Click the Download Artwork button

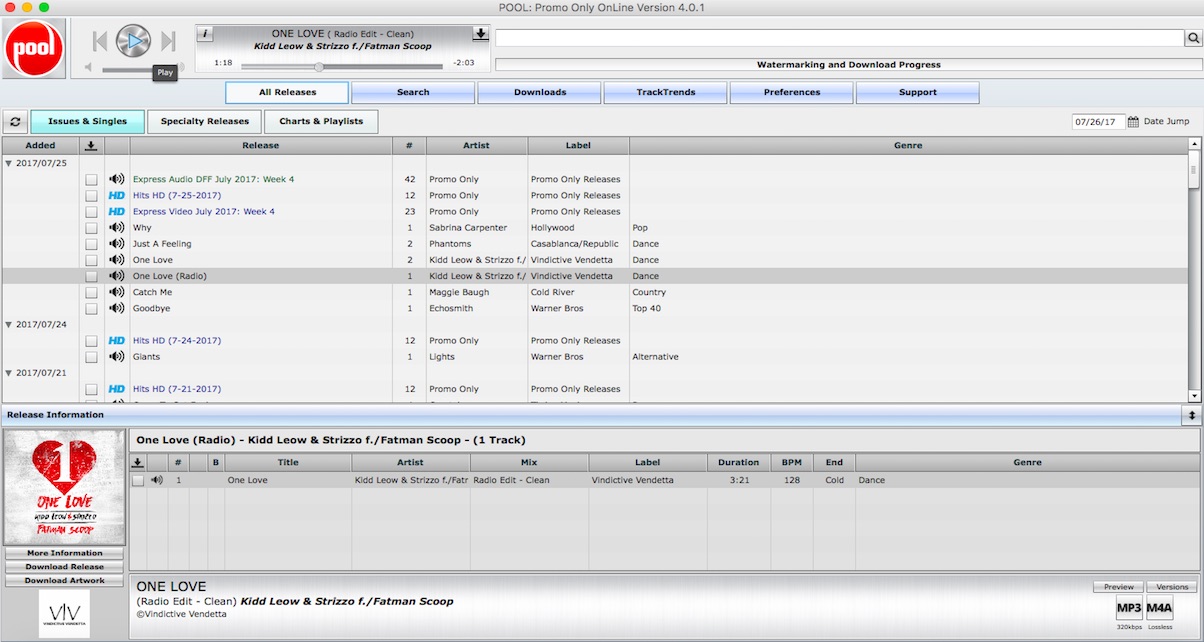(x=65, y=581)
